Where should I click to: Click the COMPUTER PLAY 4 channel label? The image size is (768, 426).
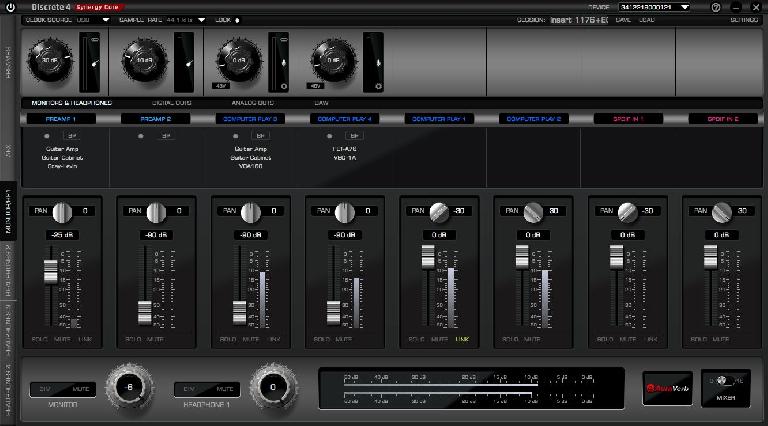coord(344,119)
